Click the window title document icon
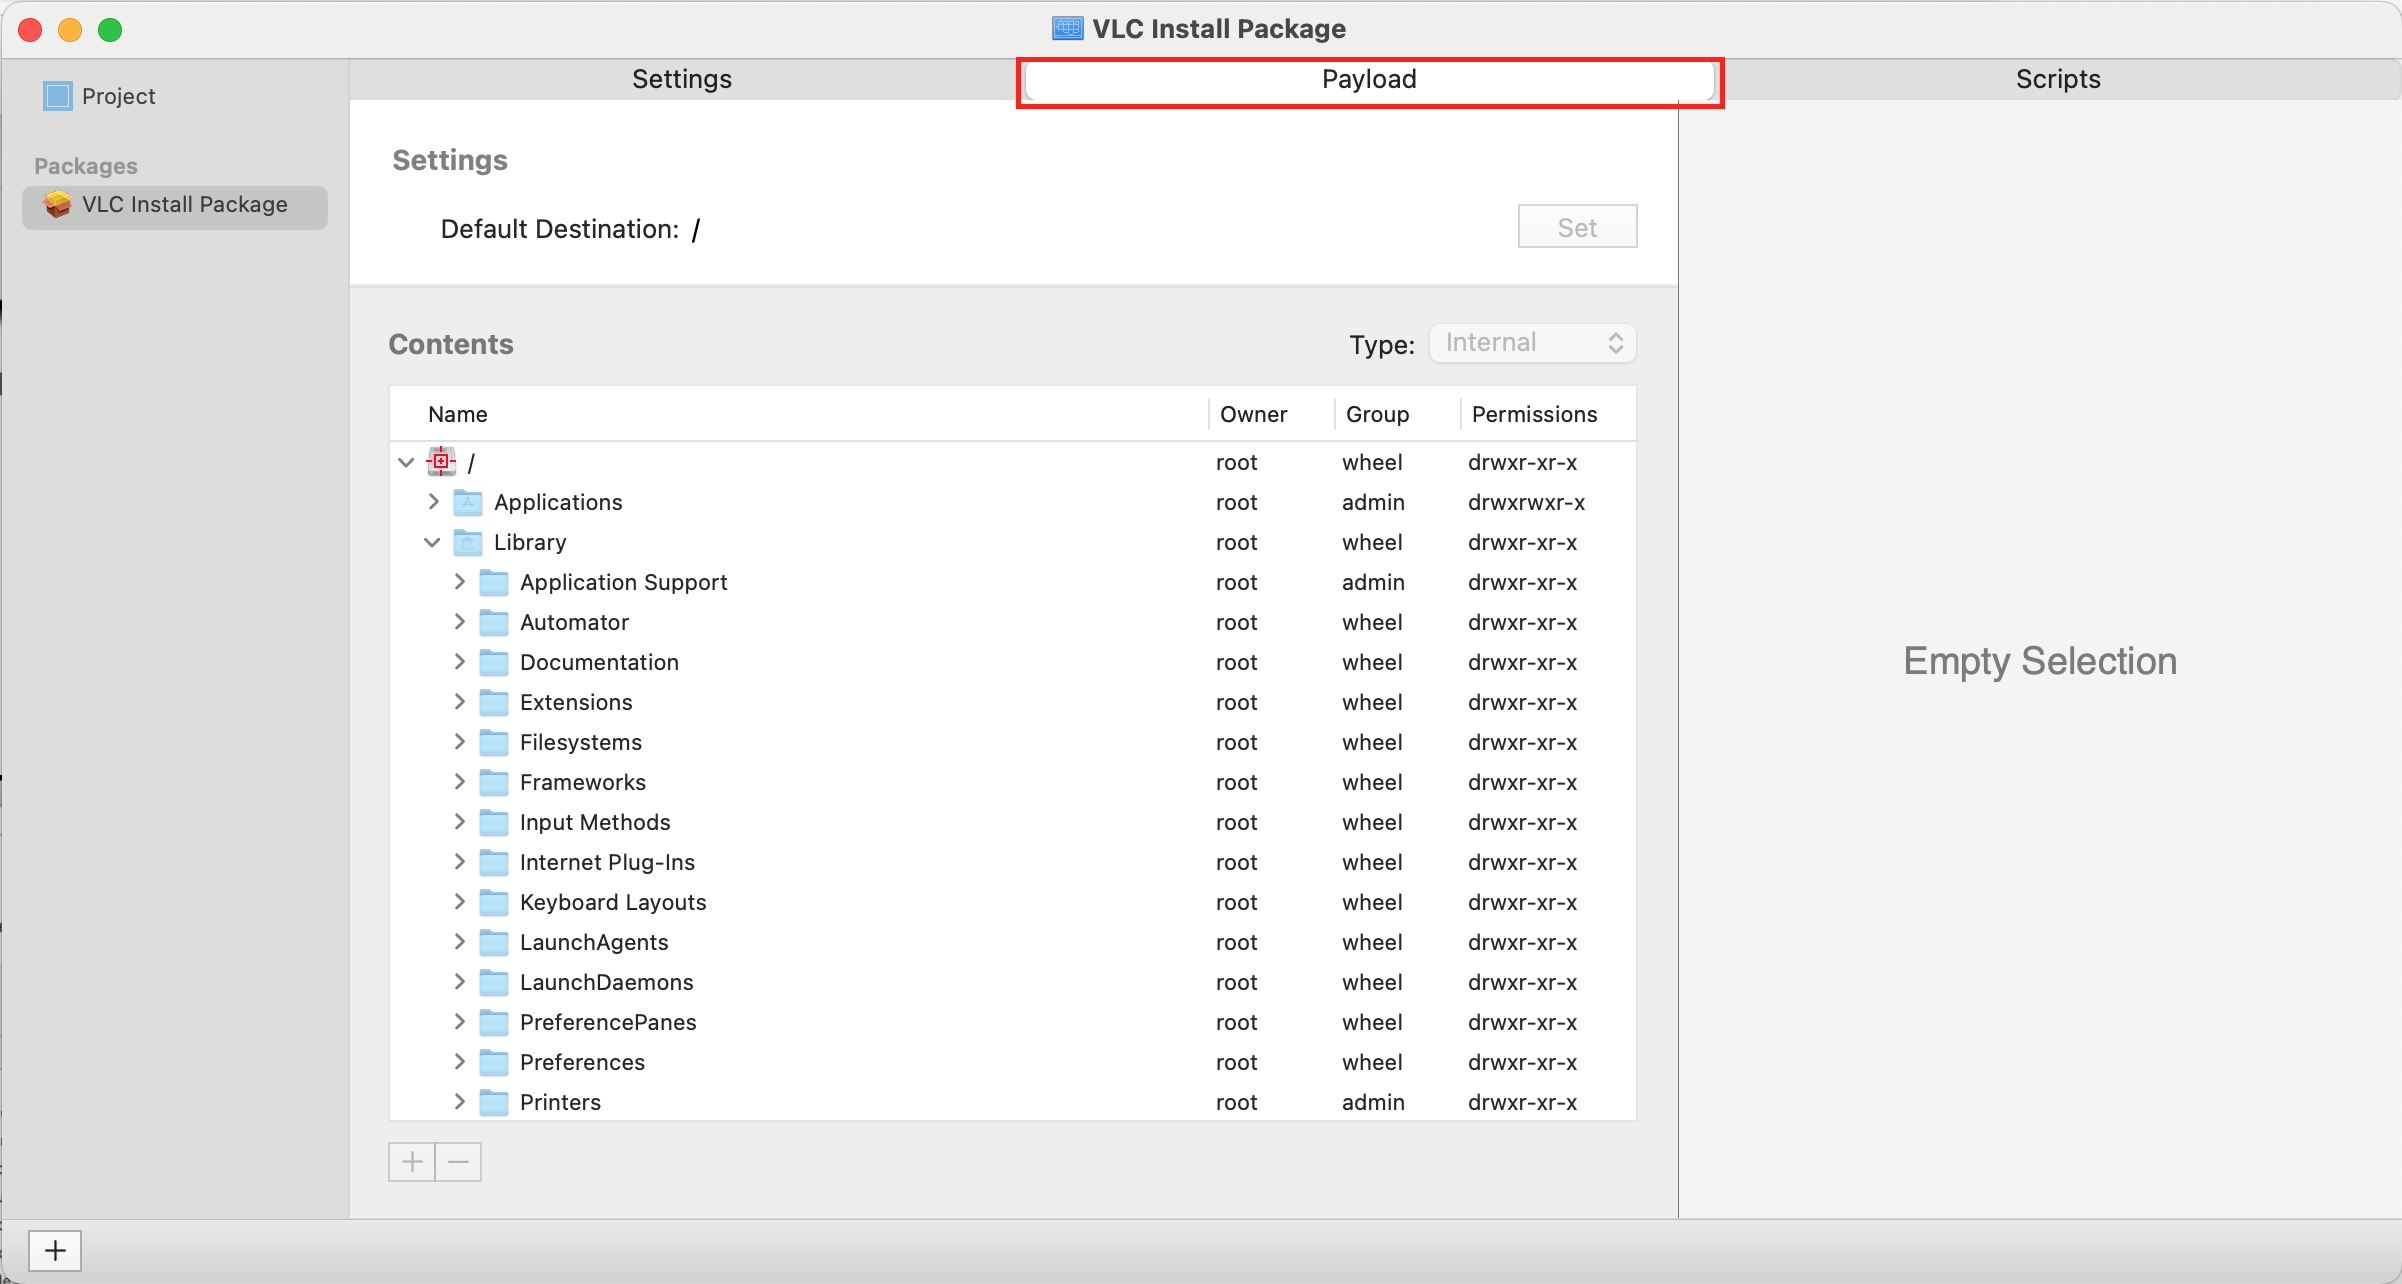 pos(1068,28)
